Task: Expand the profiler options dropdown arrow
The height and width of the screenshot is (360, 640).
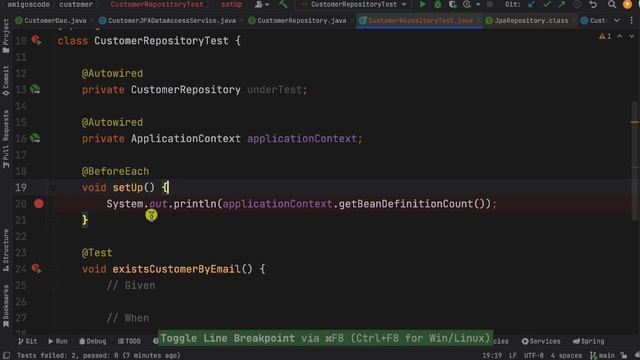Action: (x=478, y=4)
